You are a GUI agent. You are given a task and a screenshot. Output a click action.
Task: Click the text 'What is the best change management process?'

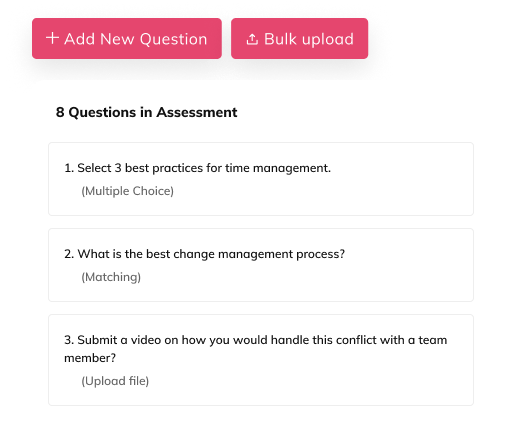pyautogui.click(x=211, y=254)
